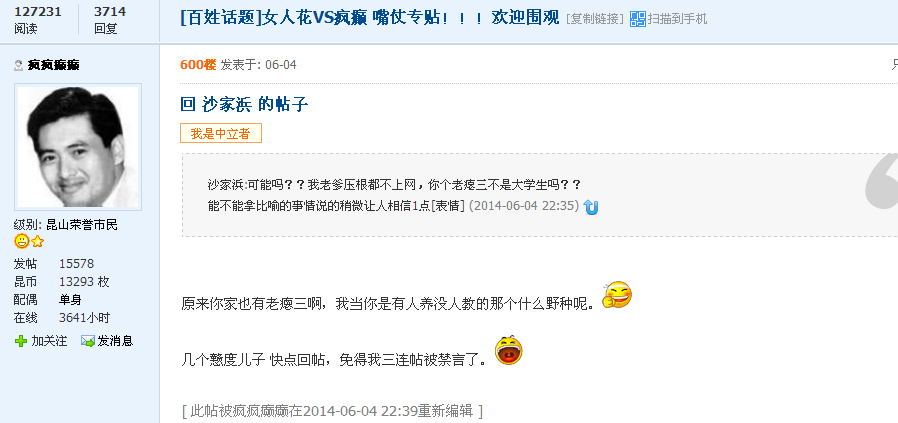Click the 600楼 floor number
This screenshot has width=898, height=423.
(x=198, y=65)
